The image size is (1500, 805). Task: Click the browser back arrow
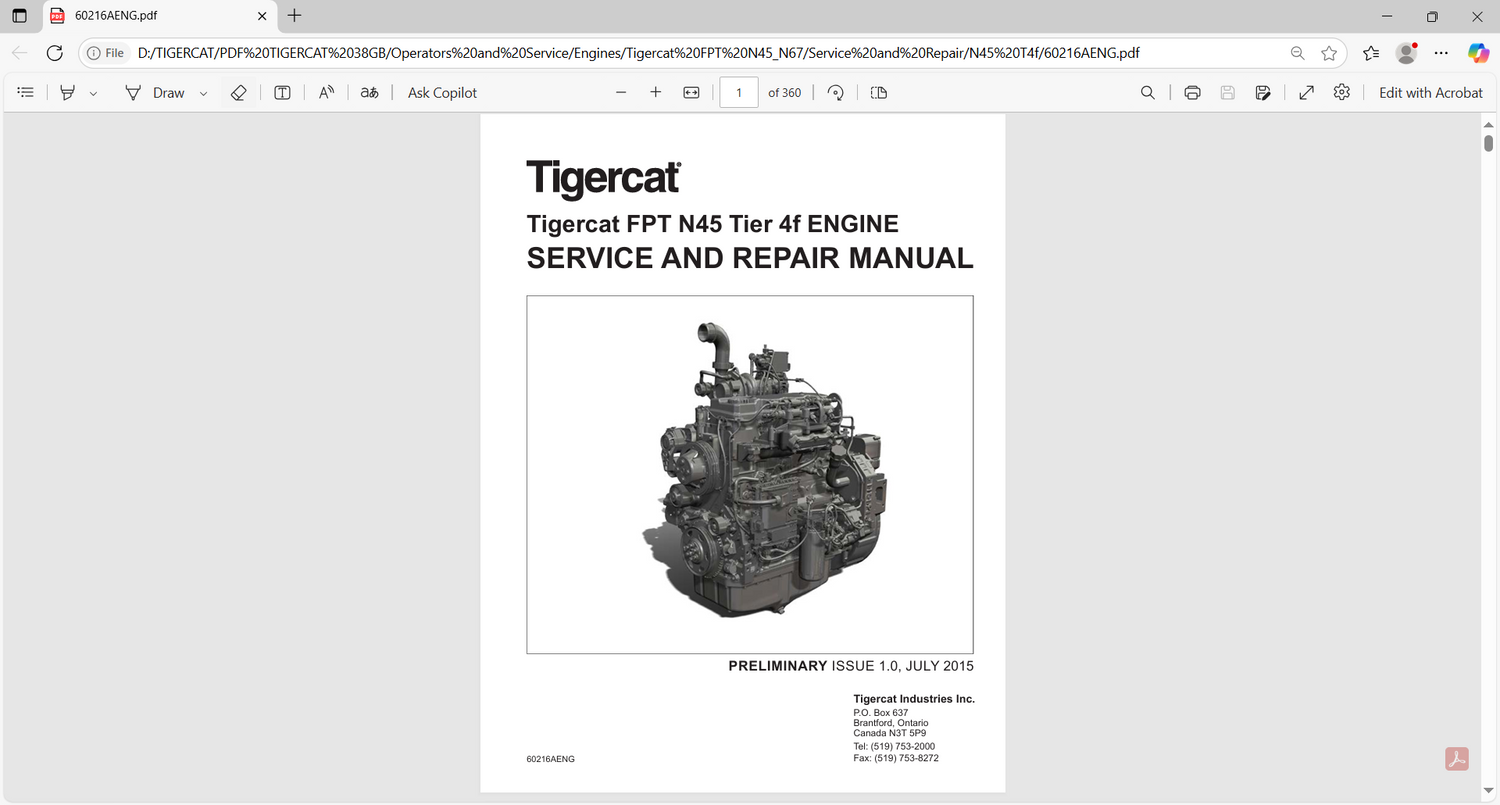coord(19,53)
